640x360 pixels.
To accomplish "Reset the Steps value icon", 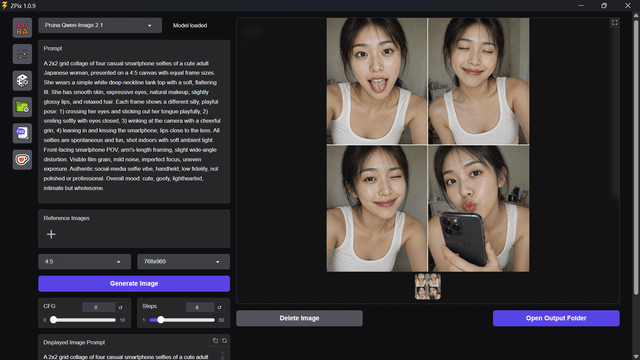I will [x=219, y=307].
